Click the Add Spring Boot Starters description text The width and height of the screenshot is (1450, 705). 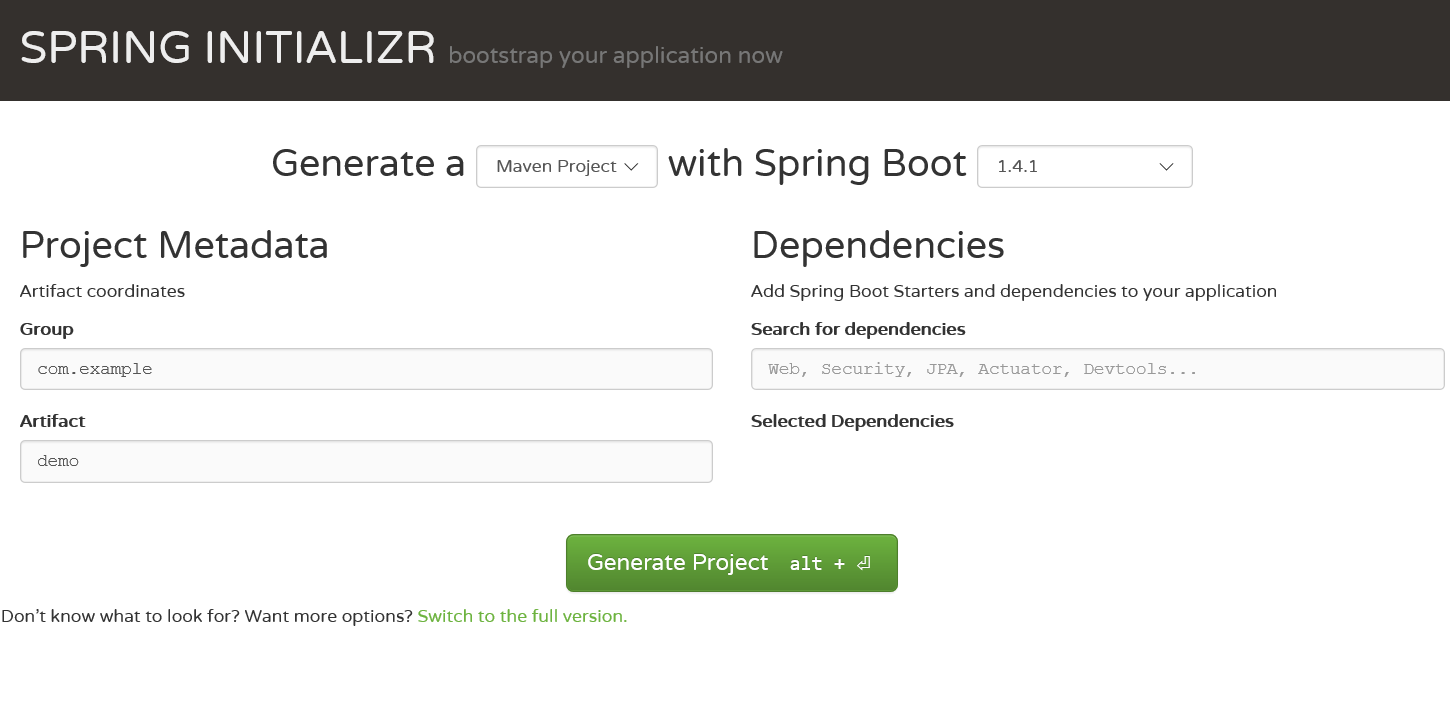tap(1014, 291)
